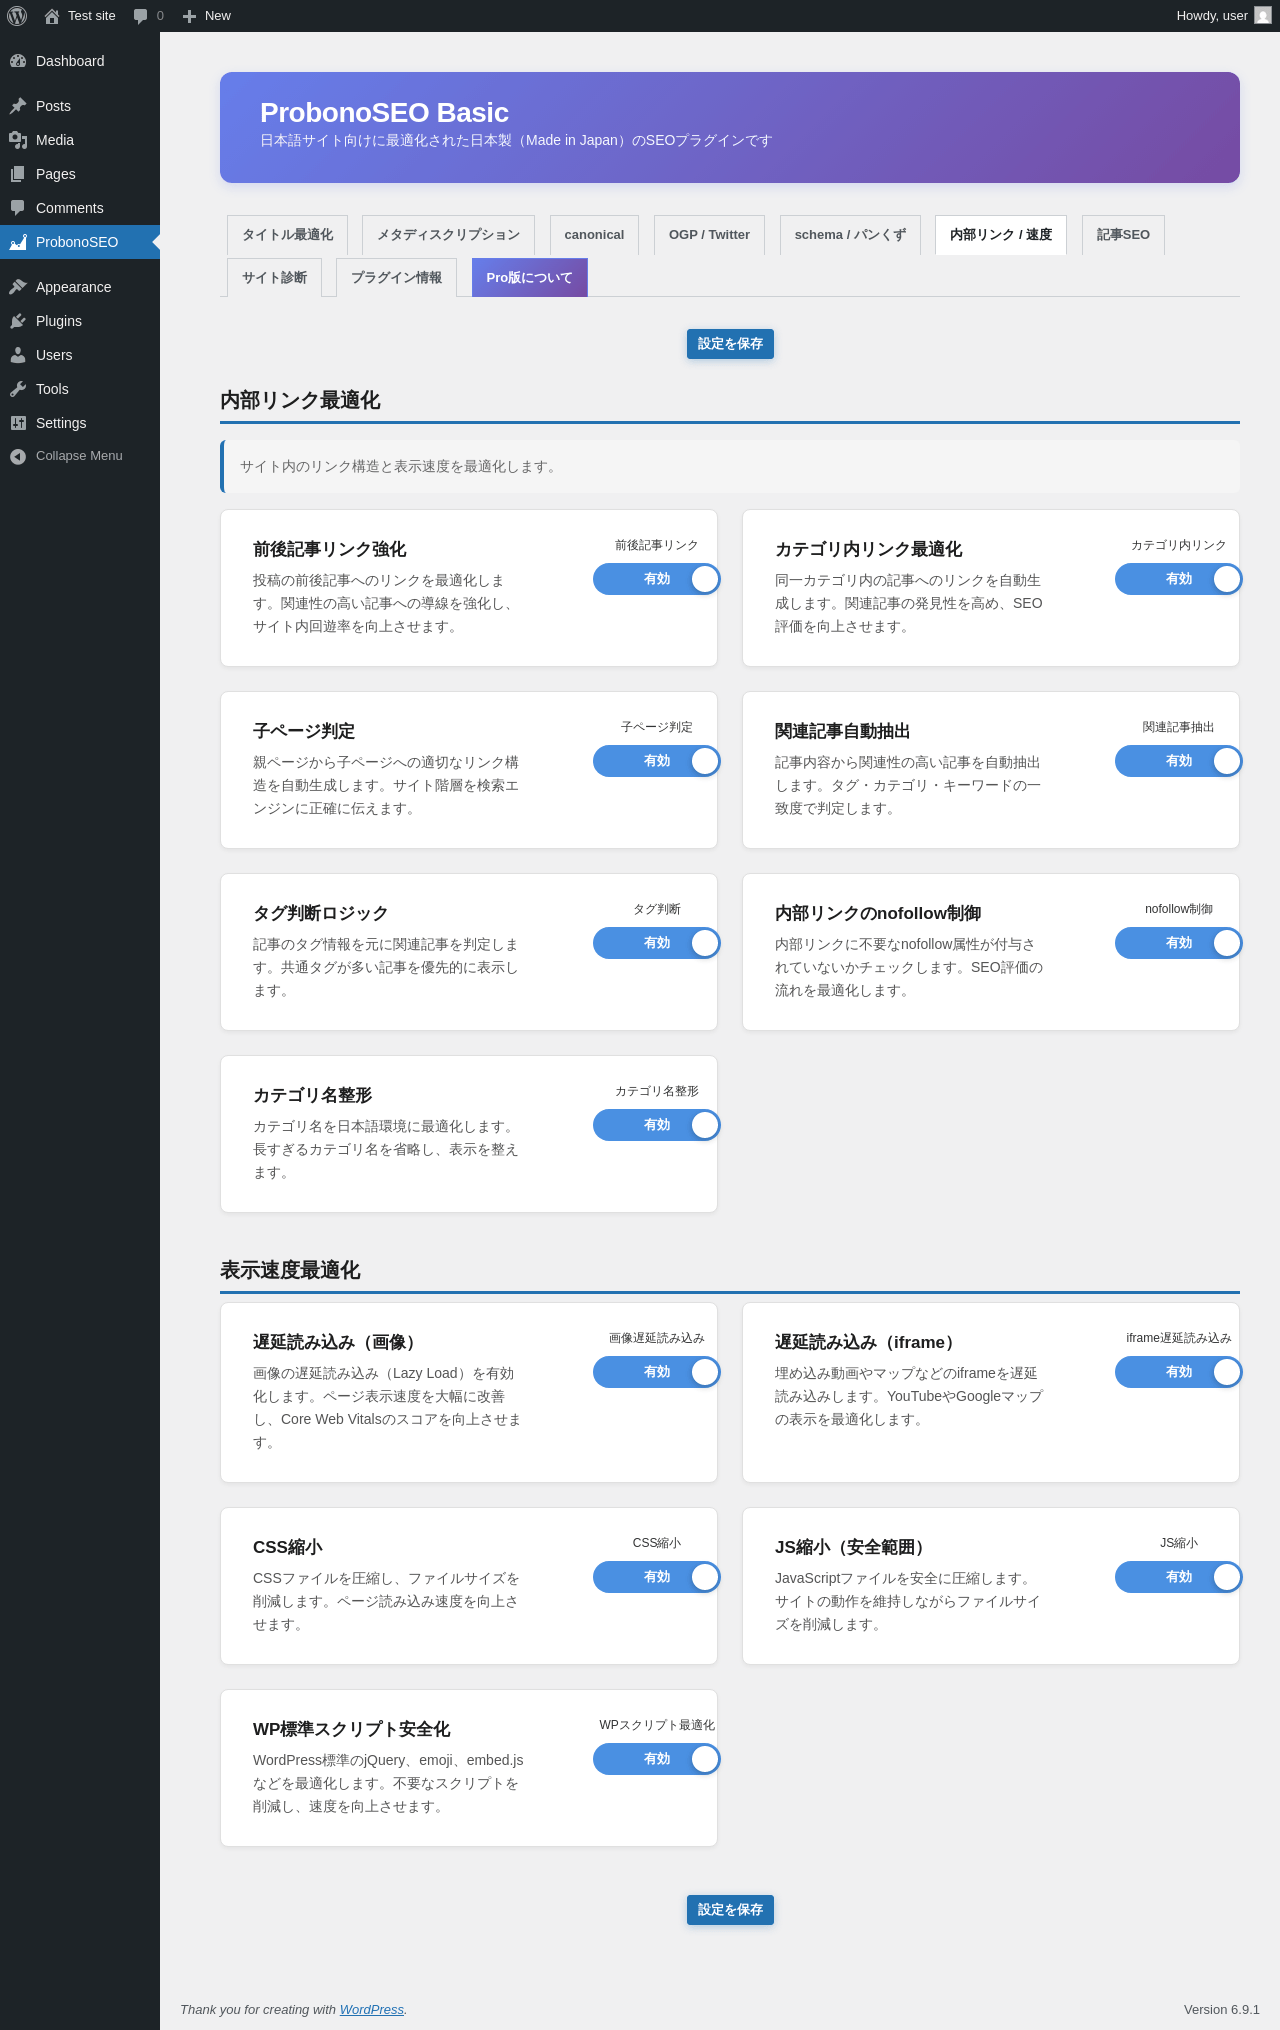The height and width of the screenshot is (2030, 1280).
Task: Click the Collapse Menu arrow icon
Action: pyautogui.click(x=18, y=456)
